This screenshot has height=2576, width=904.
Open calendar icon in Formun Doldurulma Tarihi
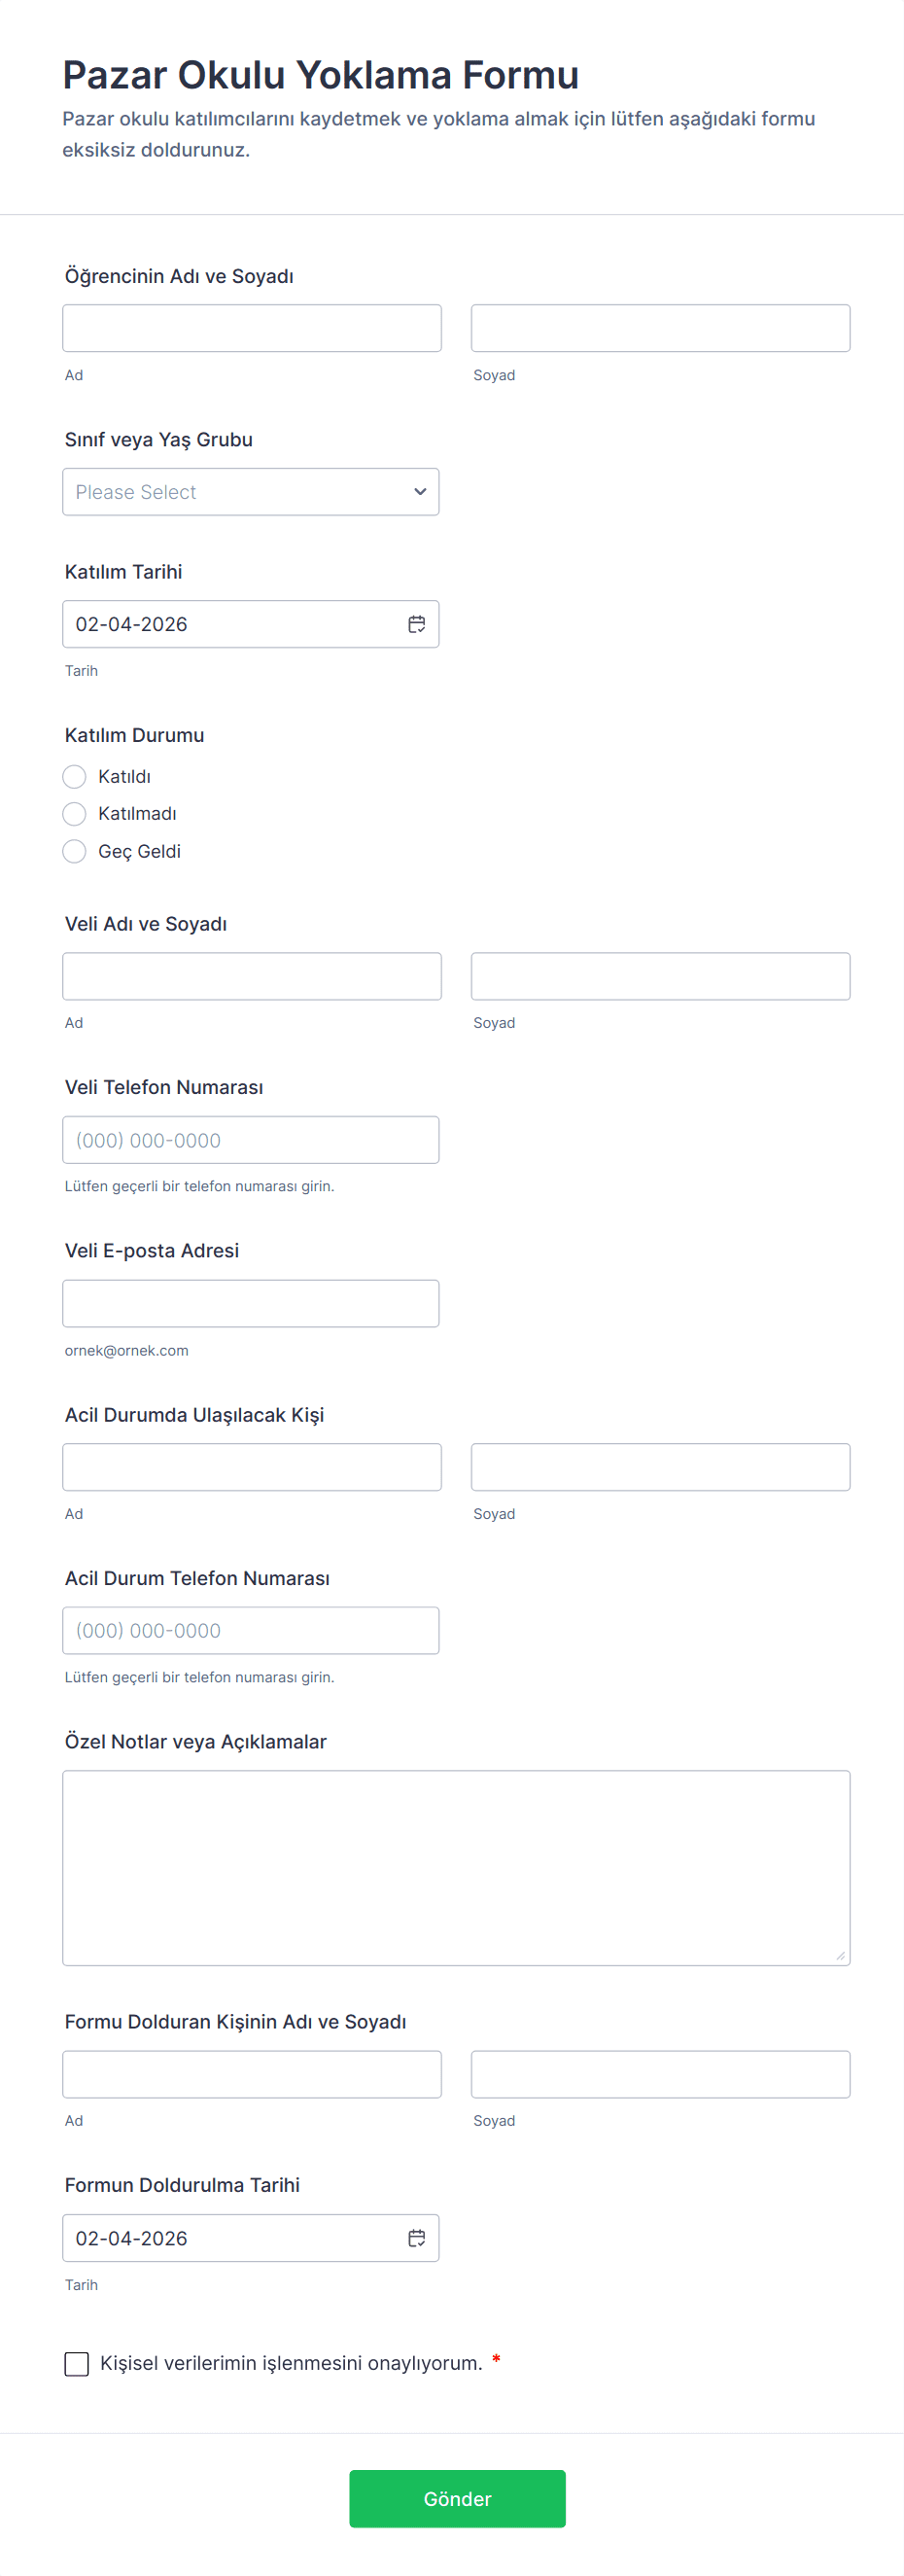point(417,2238)
